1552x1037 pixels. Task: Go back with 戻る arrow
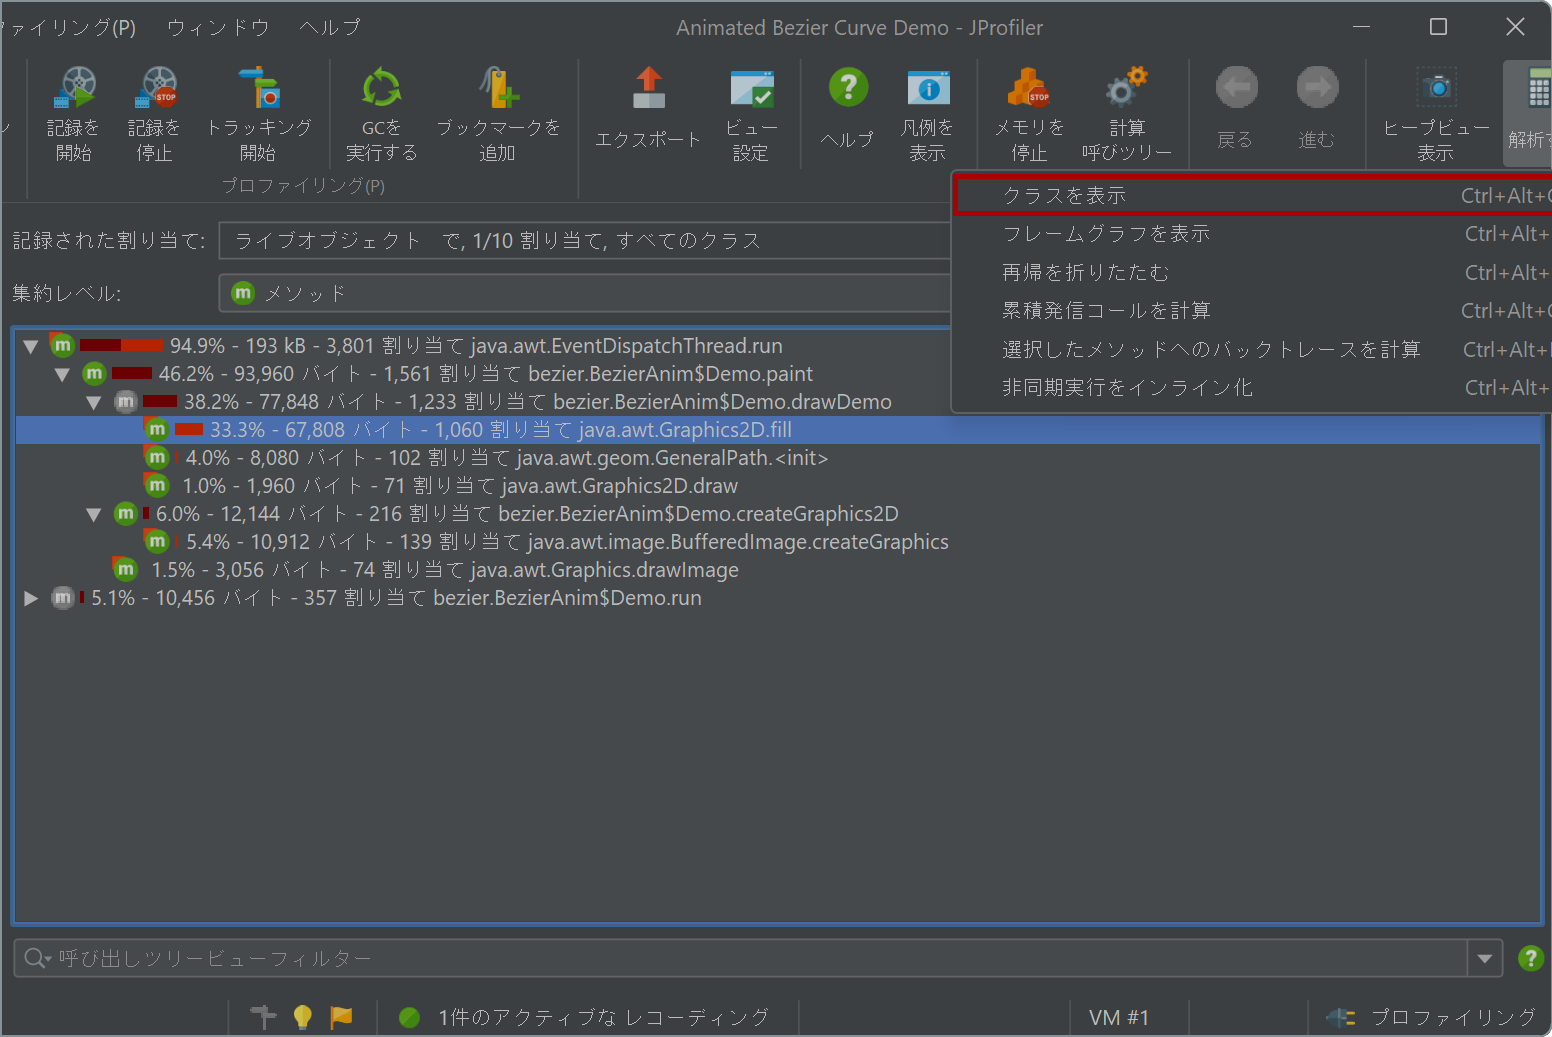[x=1236, y=108]
